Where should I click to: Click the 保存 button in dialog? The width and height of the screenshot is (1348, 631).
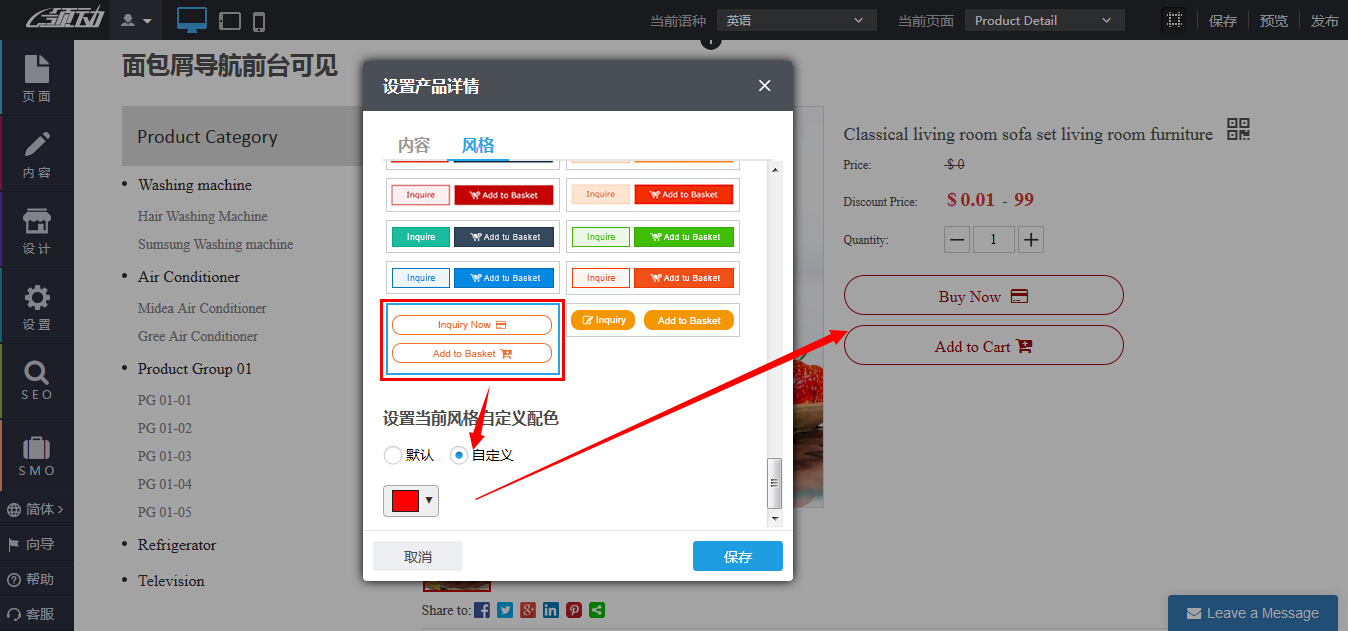(x=737, y=557)
